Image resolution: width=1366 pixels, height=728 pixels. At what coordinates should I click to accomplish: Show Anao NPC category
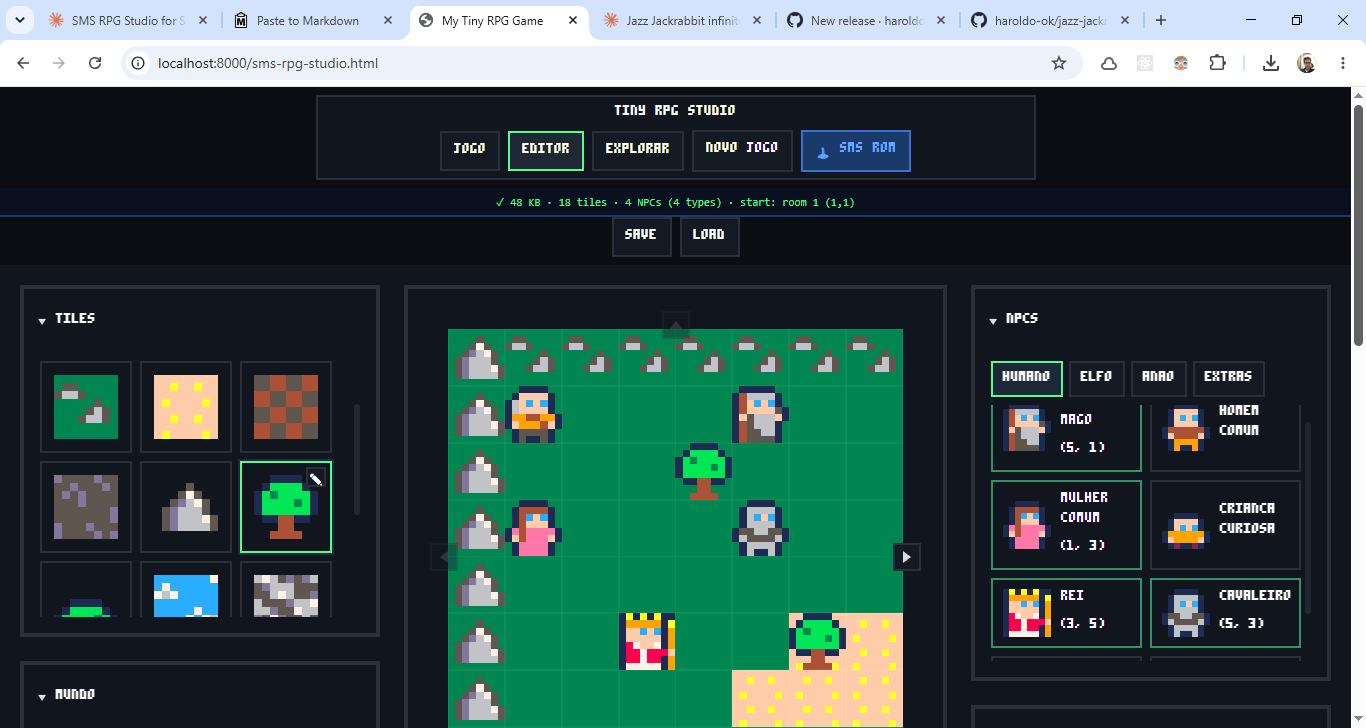pos(1158,378)
